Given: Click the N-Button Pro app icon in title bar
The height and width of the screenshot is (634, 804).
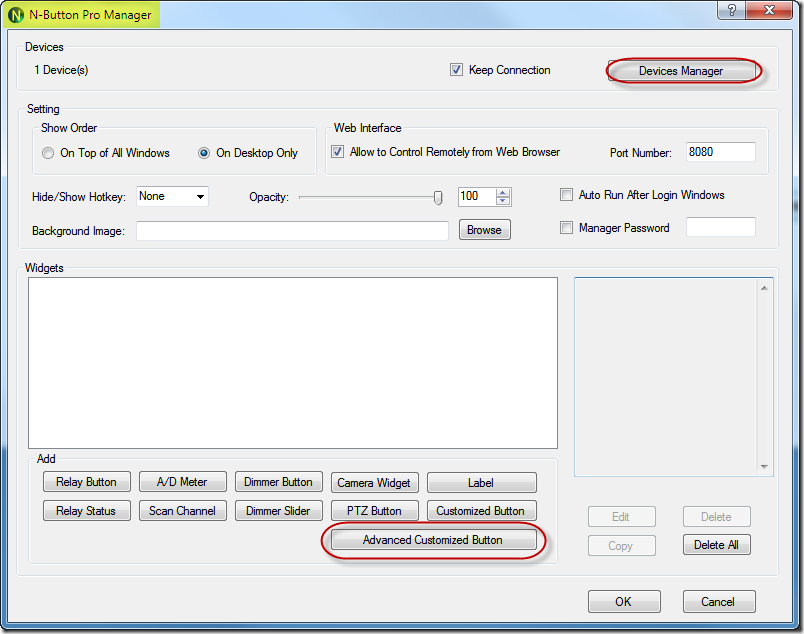Looking at the screenshot, I should point(16,15).
